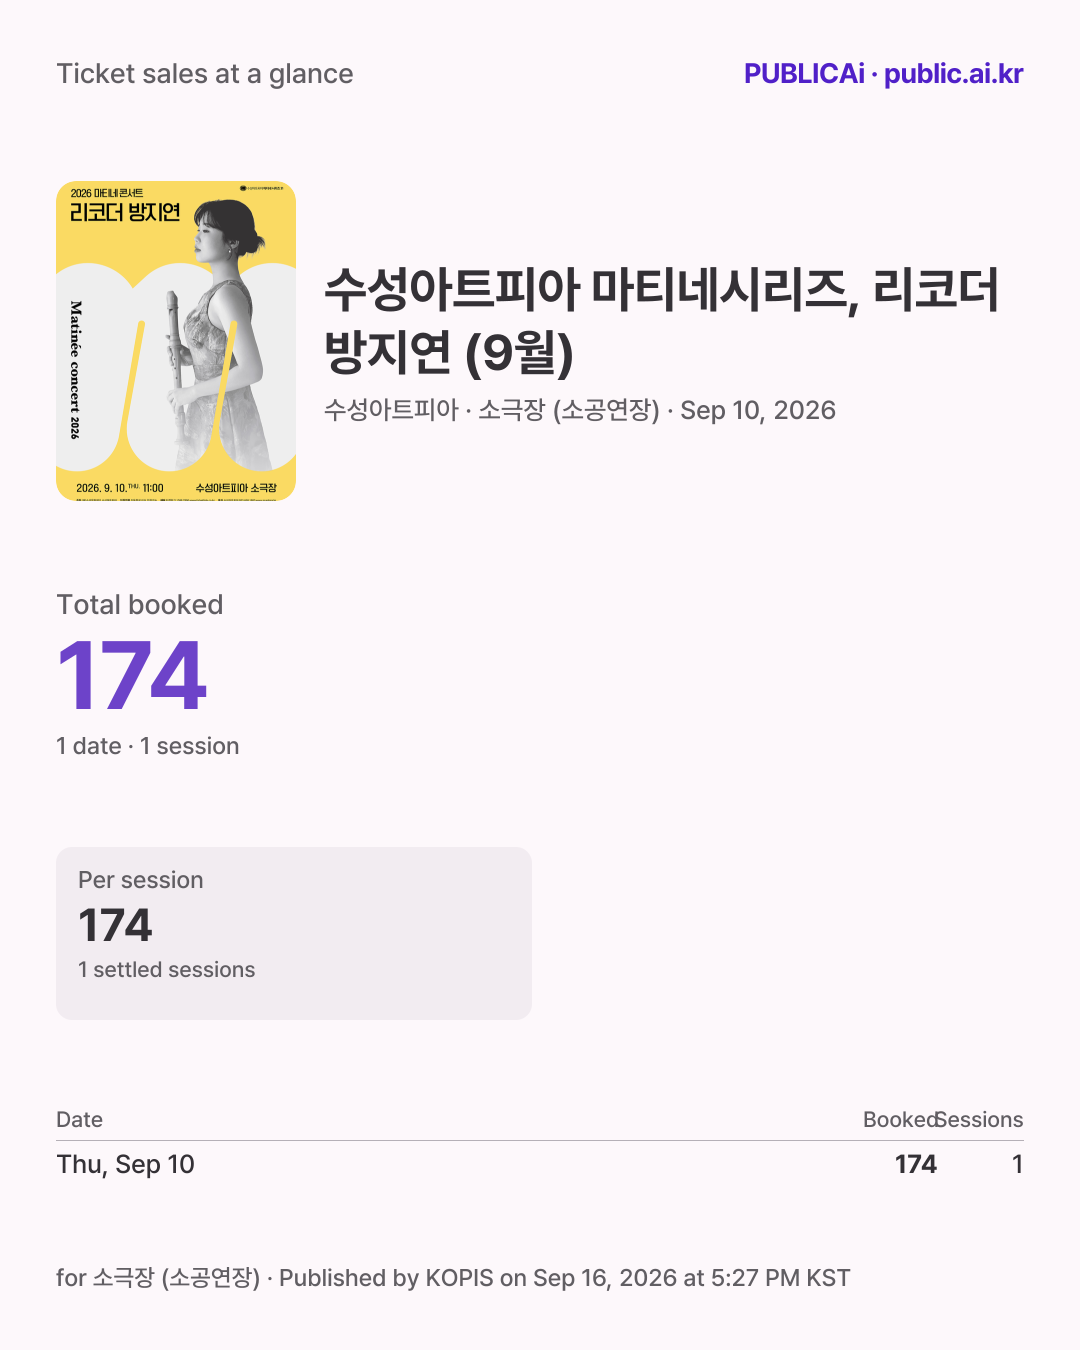Select the show title 수성아트피아 마티네시리즈
The width and height of the screenshot is (1080, 1350).
click(661, 320)
